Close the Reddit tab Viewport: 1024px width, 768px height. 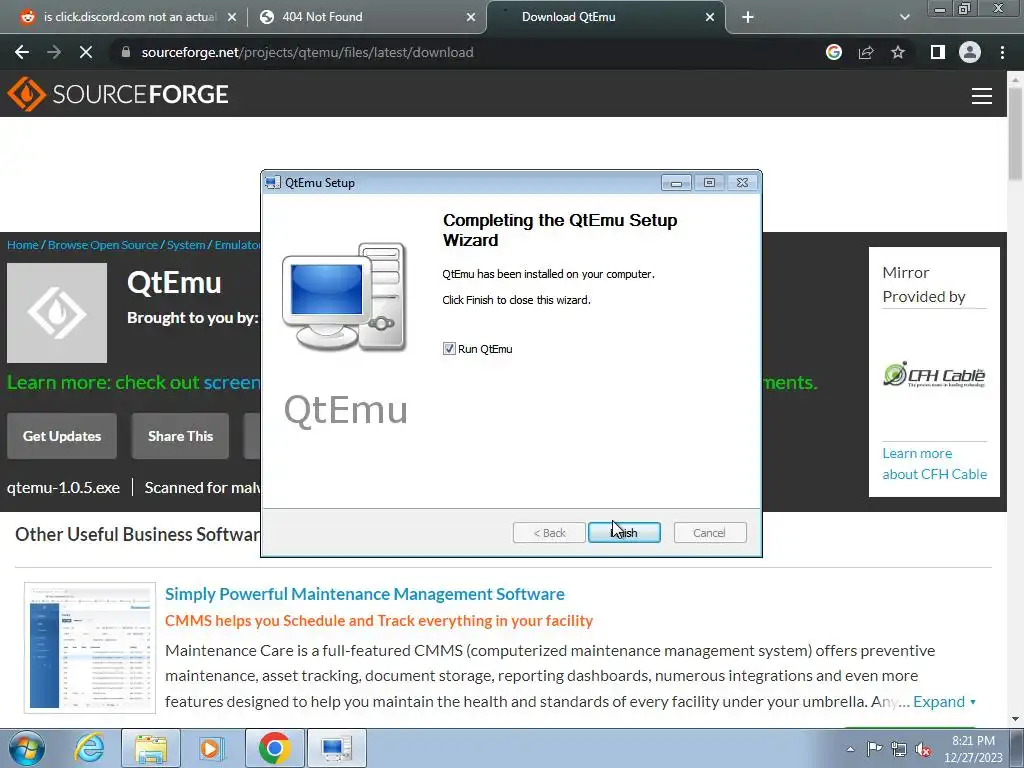(232, 18)
